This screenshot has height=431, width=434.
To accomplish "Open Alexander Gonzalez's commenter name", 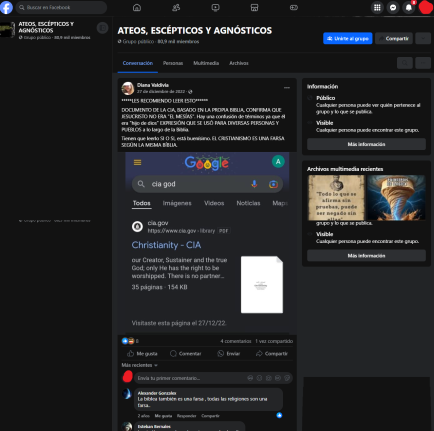I will click(157, 393).
